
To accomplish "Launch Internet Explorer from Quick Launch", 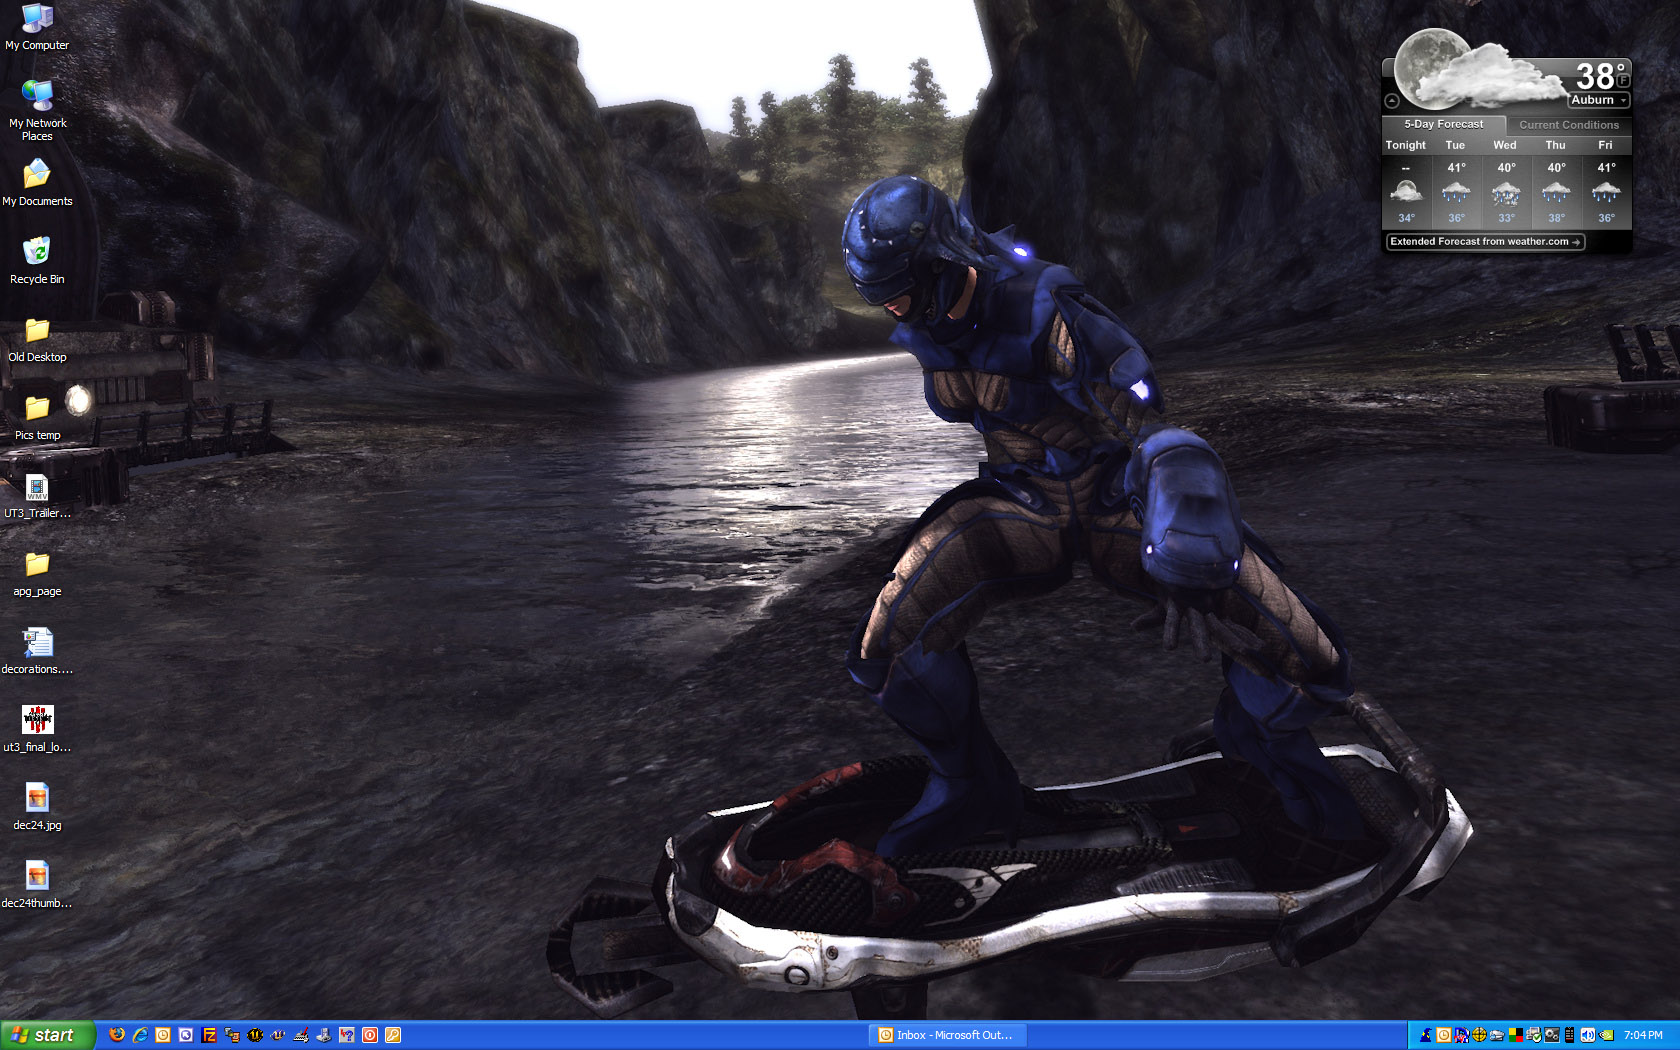I will 140,1035.
